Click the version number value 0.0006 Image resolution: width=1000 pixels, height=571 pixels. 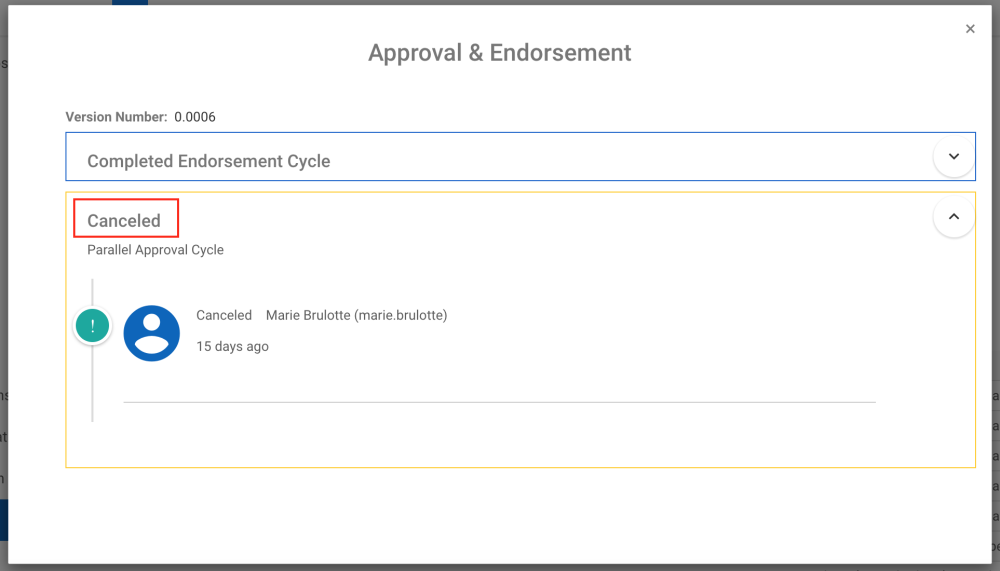pos(195,117)
